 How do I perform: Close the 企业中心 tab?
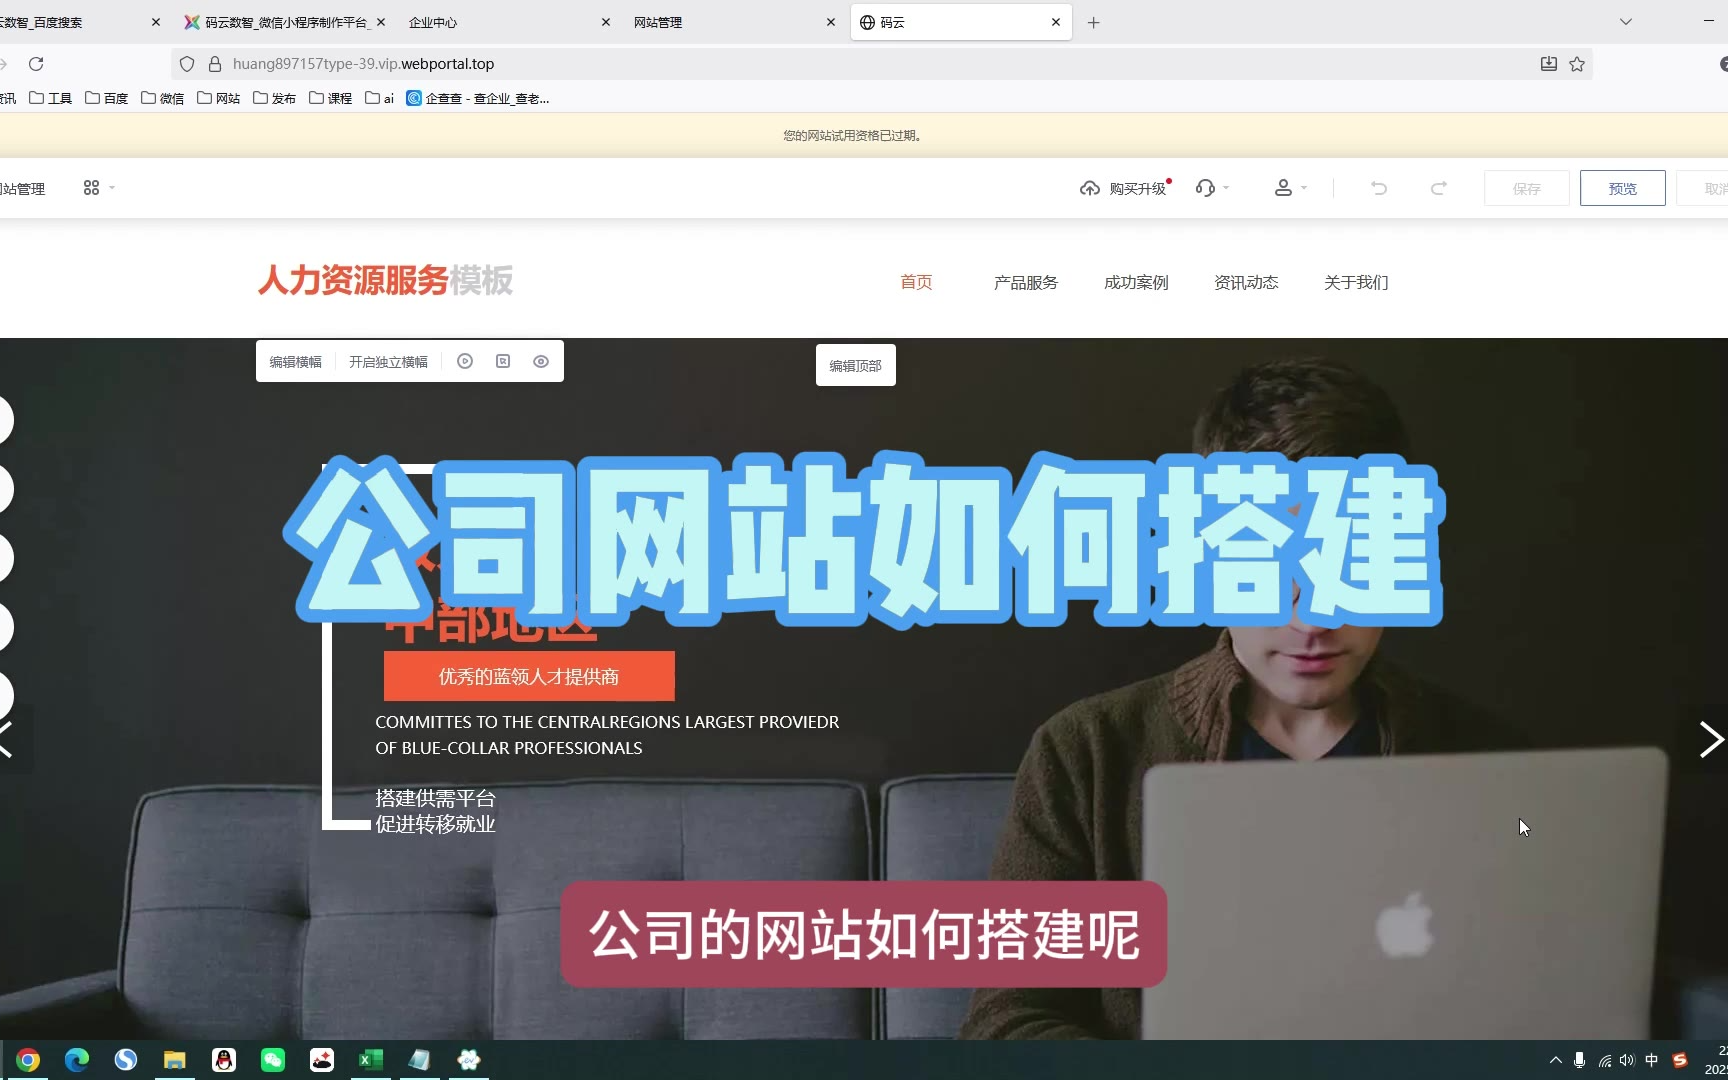coord(606,22)
